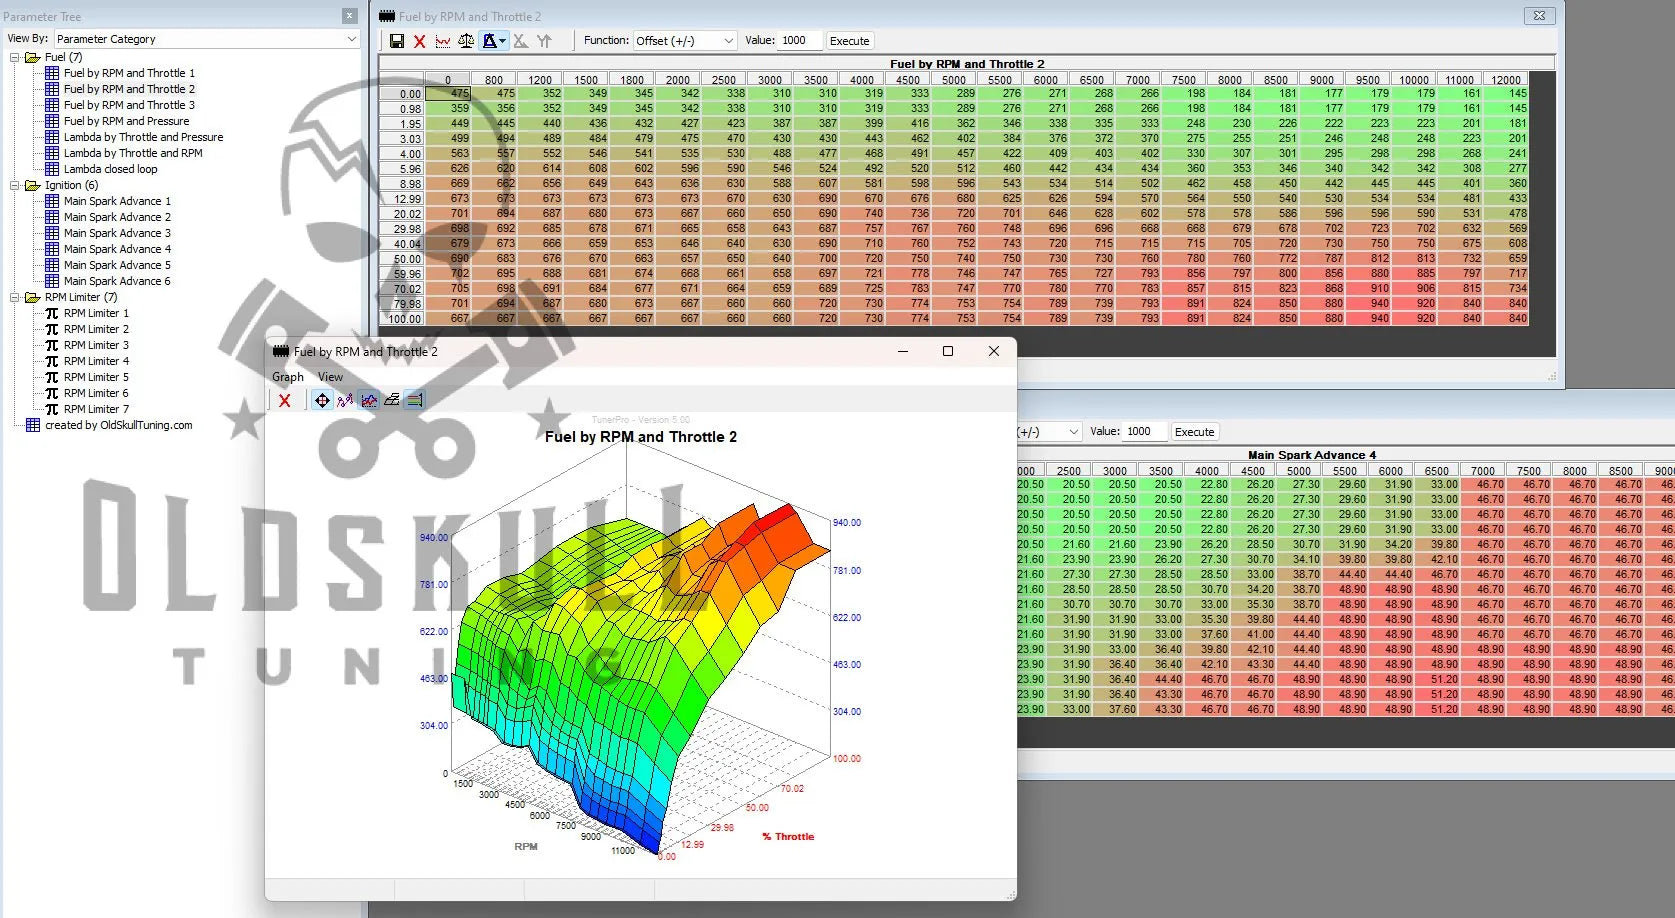1675x918 pixels.
Task: Click the surface layers icon in graph toolbar
Action: pos(392,400)
